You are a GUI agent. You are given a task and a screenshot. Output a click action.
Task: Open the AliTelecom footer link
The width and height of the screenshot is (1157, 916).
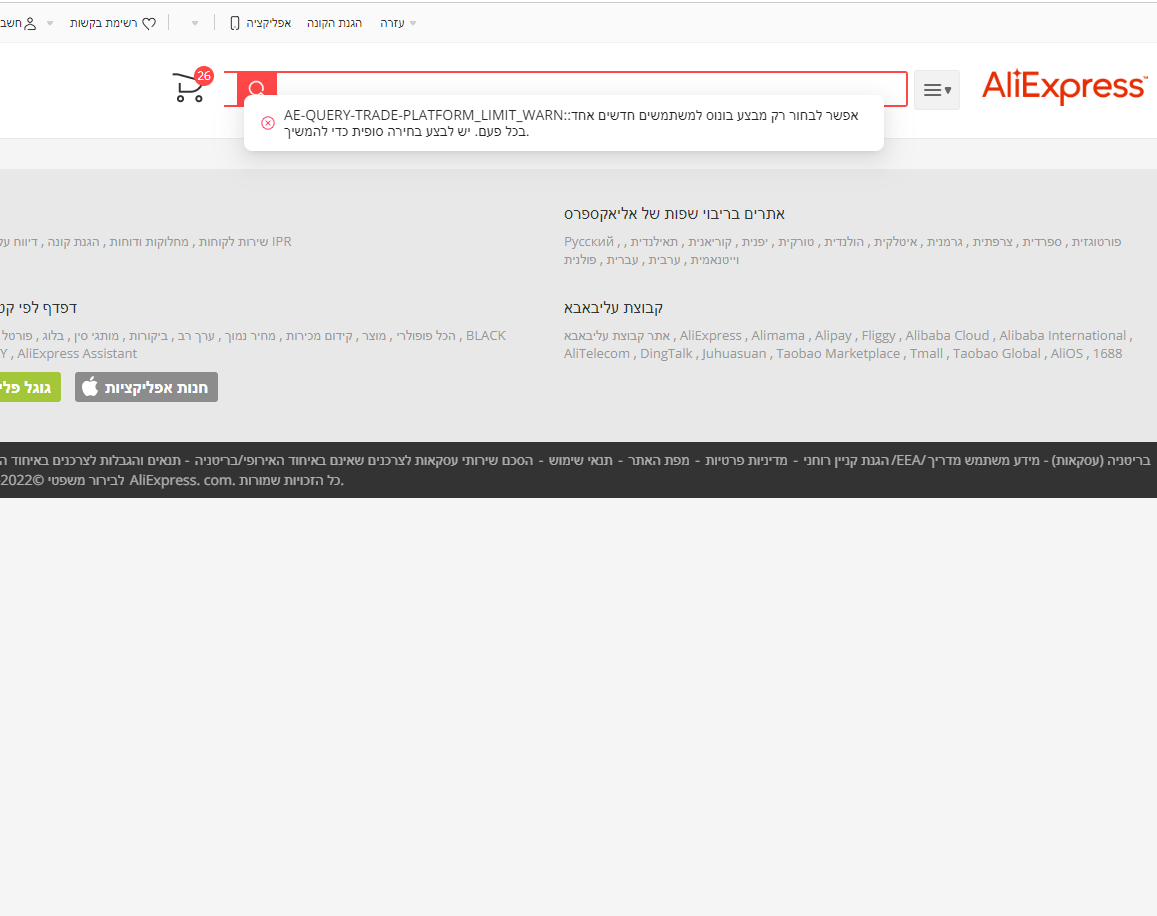point(597,354)
